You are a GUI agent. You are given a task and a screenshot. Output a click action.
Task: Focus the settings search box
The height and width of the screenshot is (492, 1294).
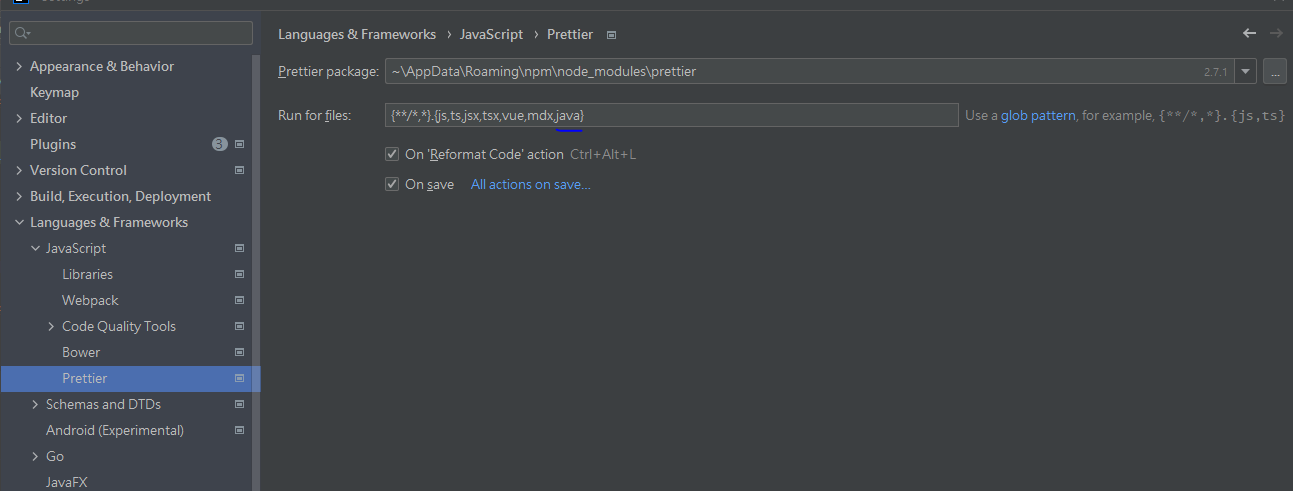click(x=131, y=34)
